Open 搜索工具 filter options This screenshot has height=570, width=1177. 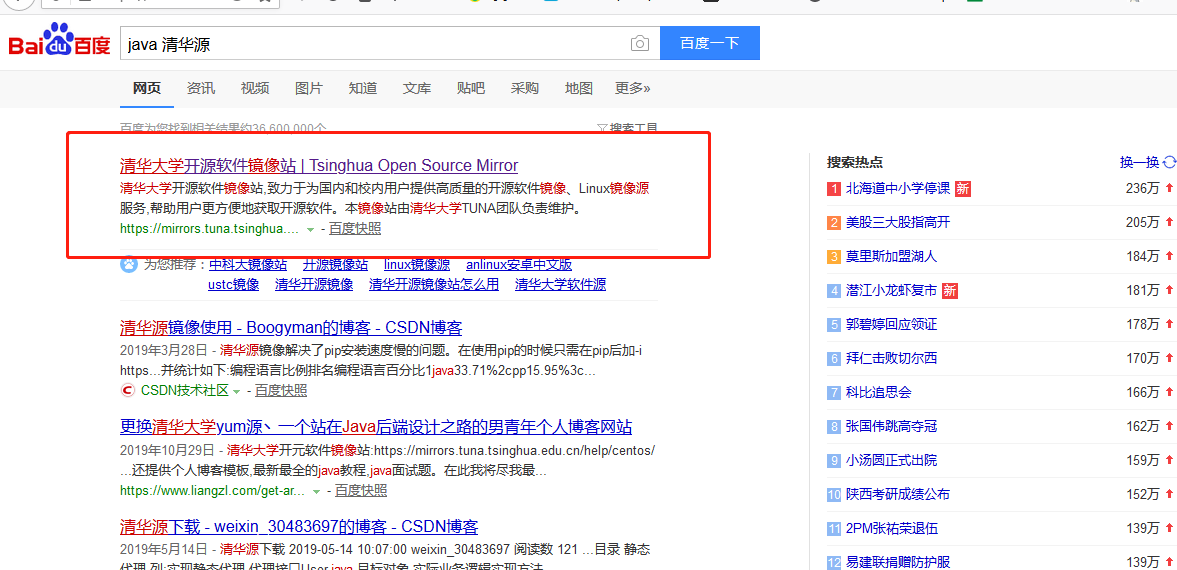coord(628,128)
